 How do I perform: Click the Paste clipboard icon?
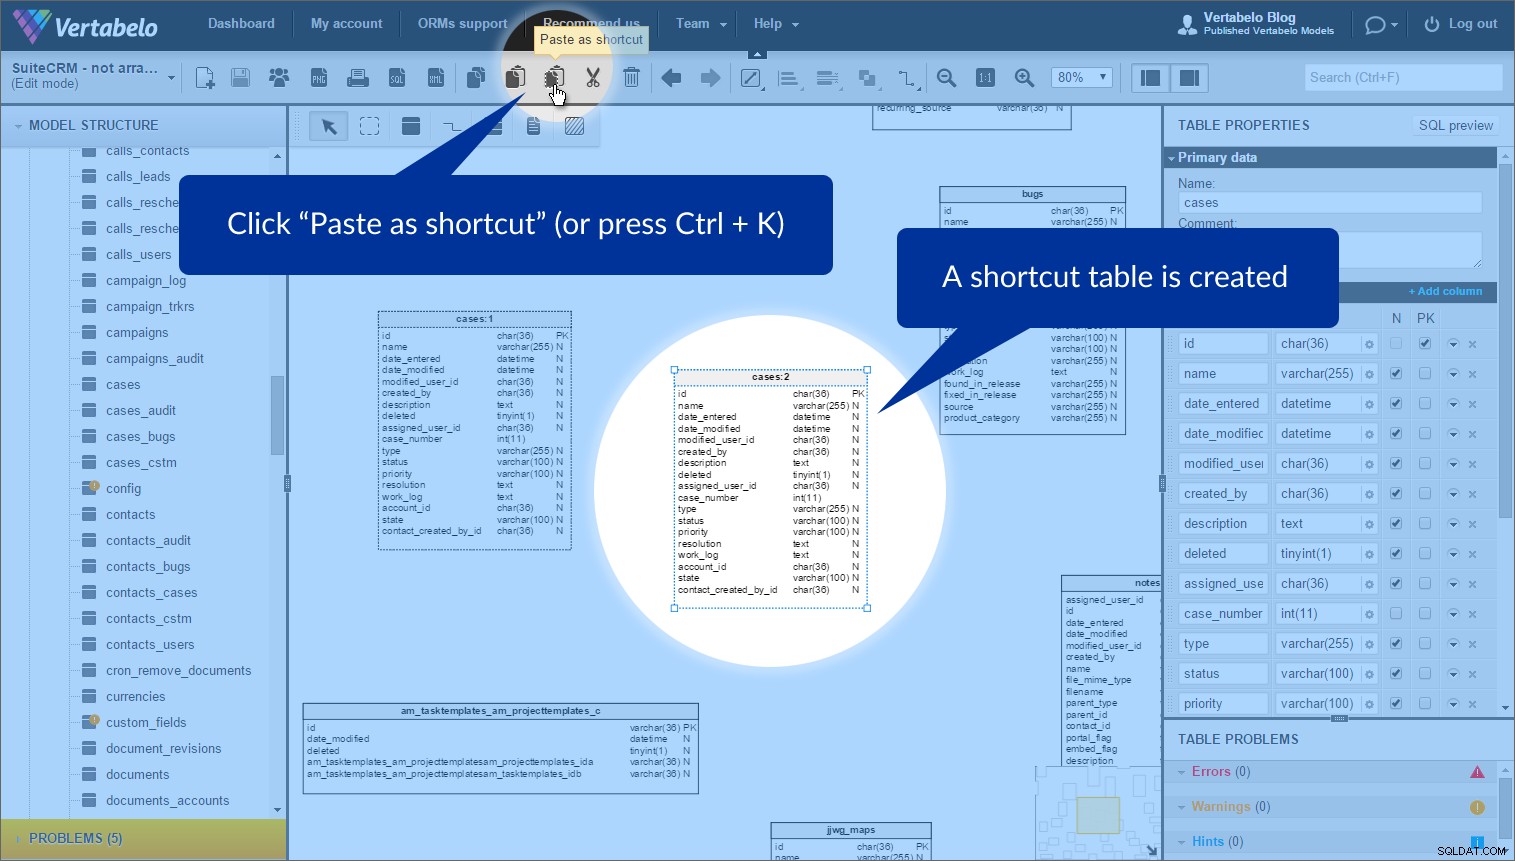tap(515, 77)
